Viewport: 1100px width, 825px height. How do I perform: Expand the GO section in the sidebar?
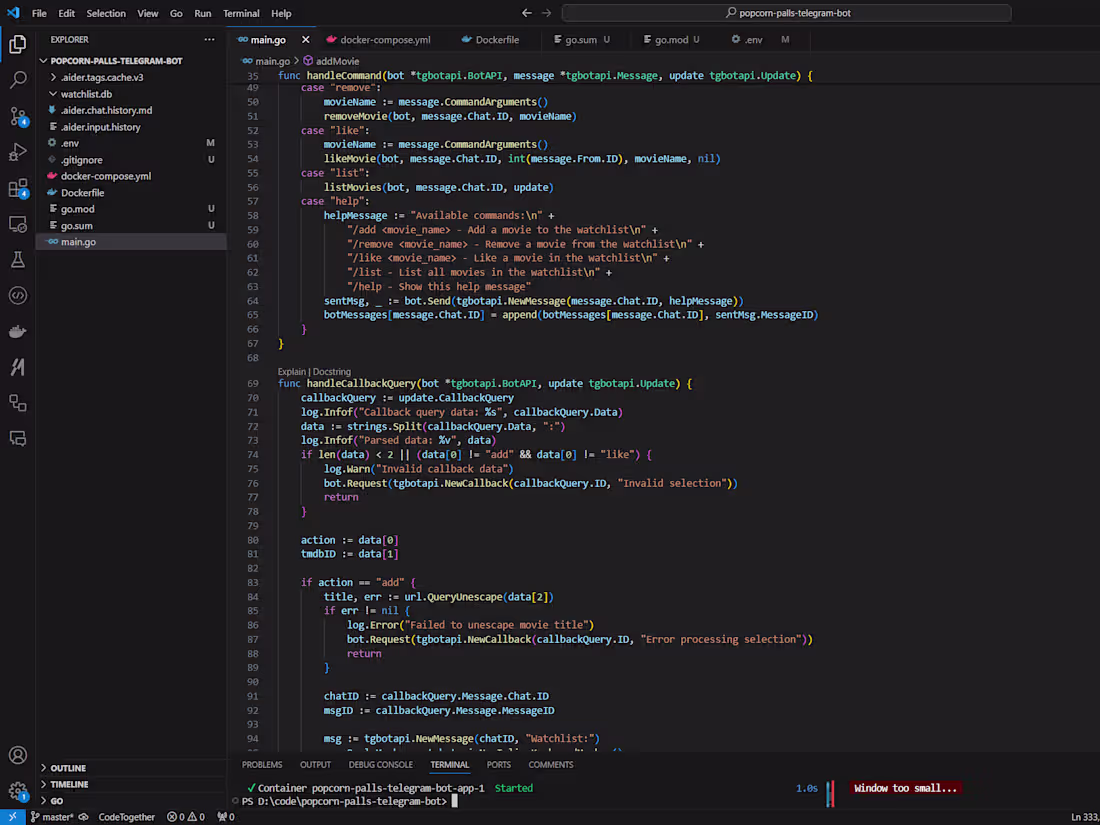56,801
